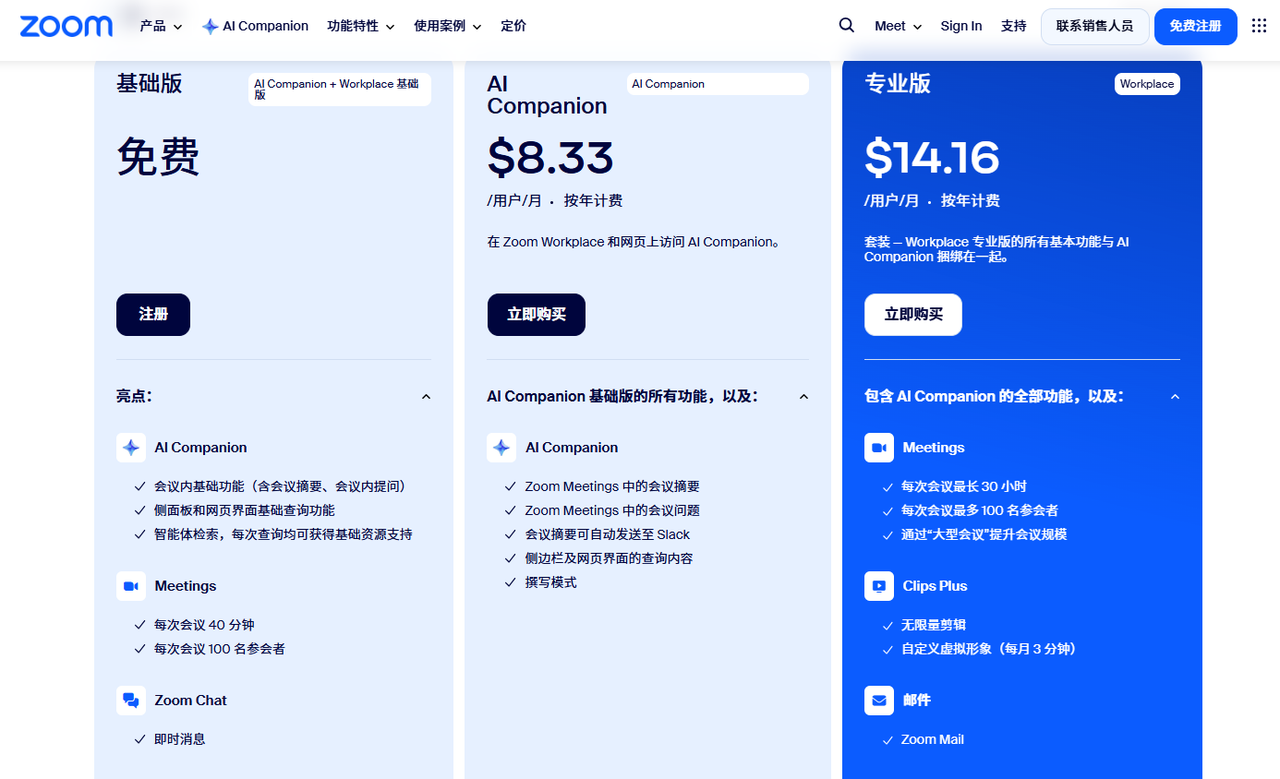
Task: Click 通过“大型会议”提升会议规模
Action: pos(984,535)
